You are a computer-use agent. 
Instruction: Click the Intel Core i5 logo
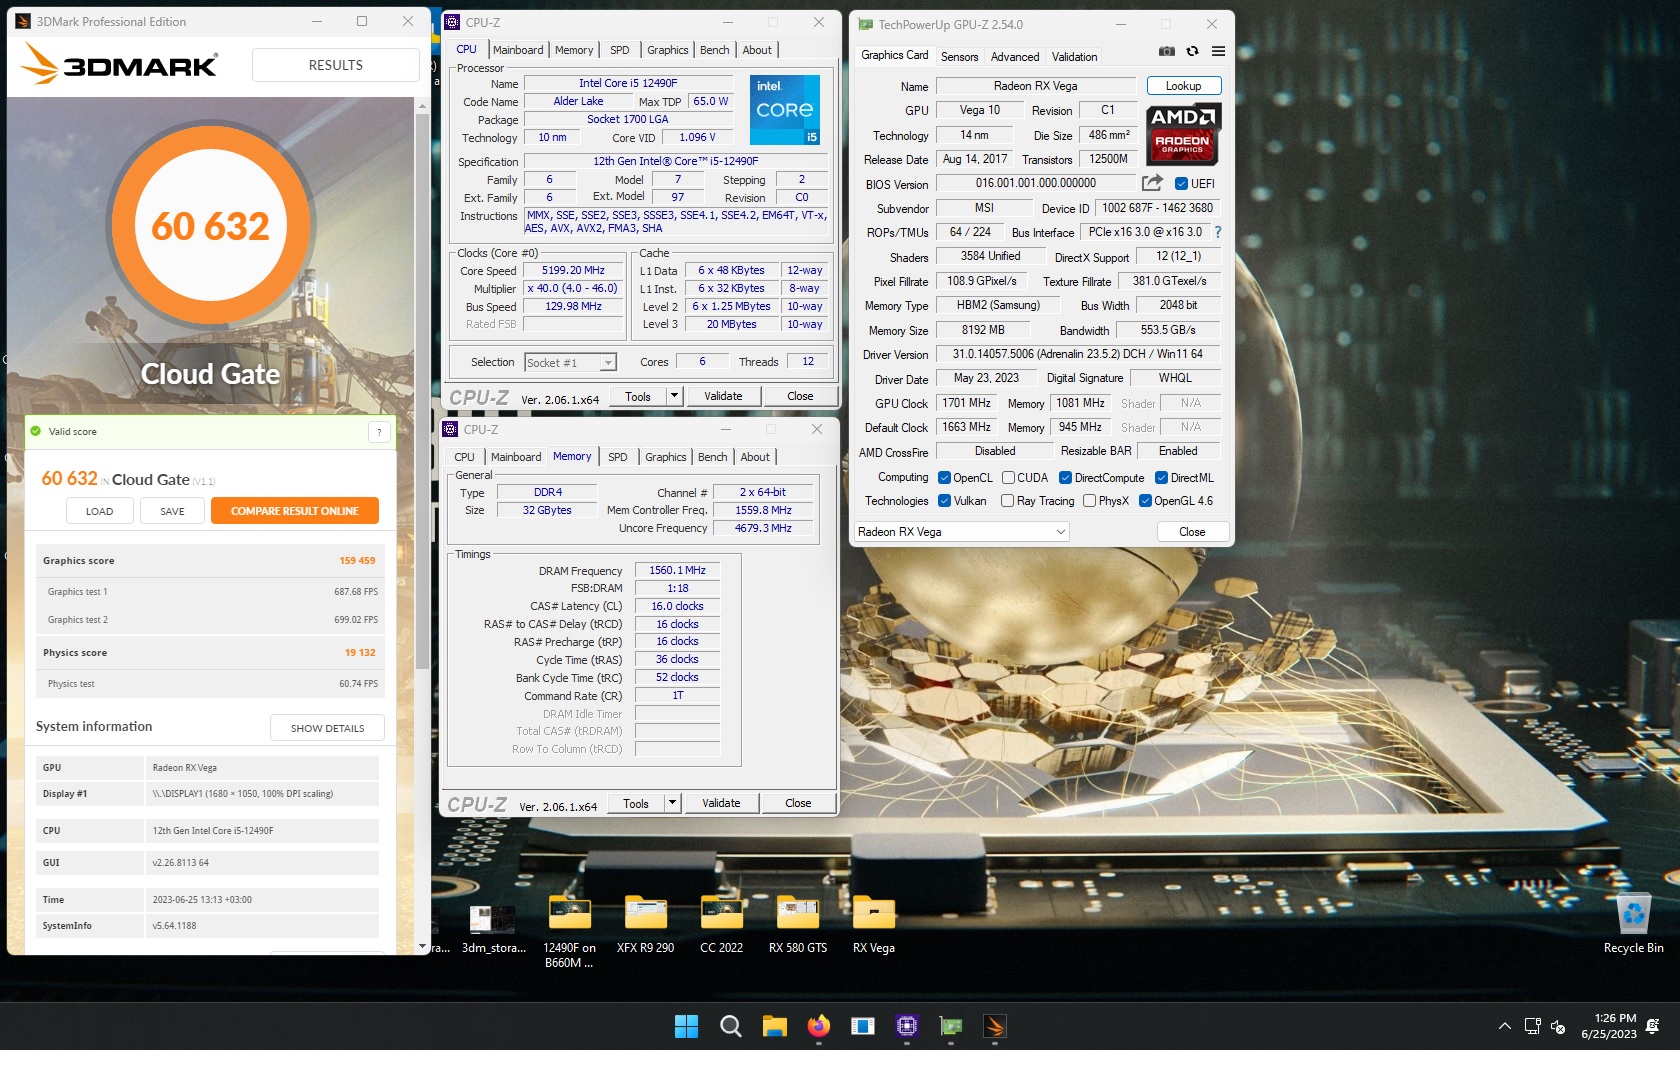[x=785, y=110]
